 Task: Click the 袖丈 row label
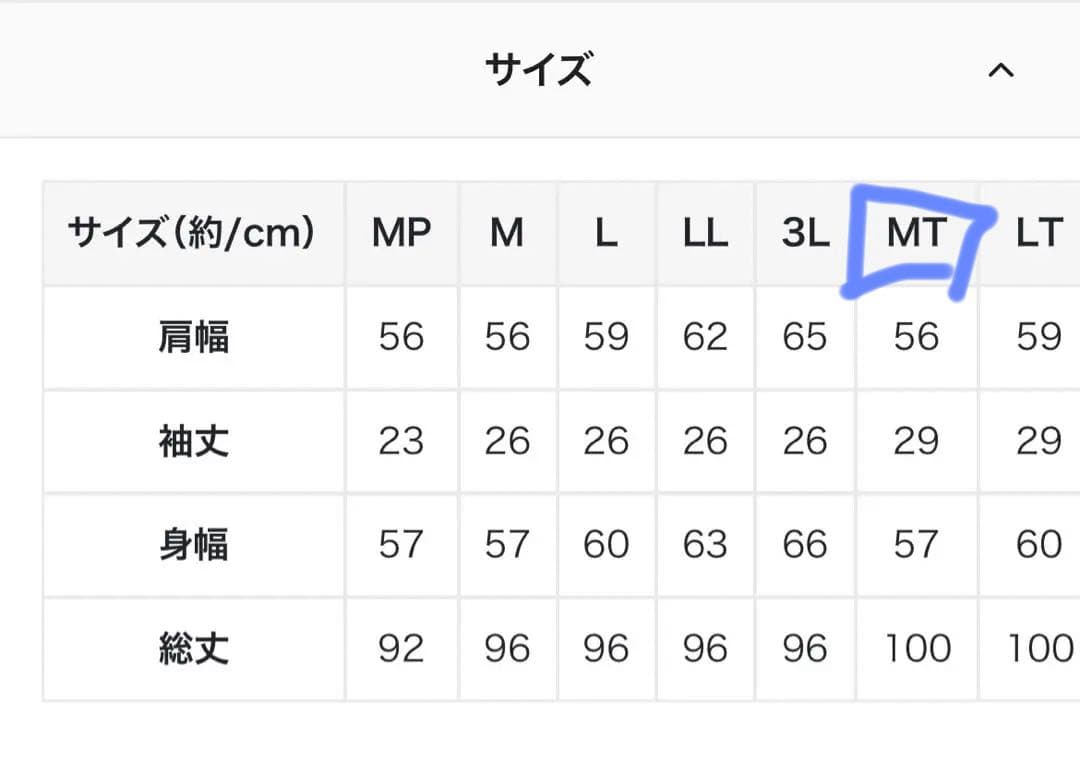coord(193,441)
